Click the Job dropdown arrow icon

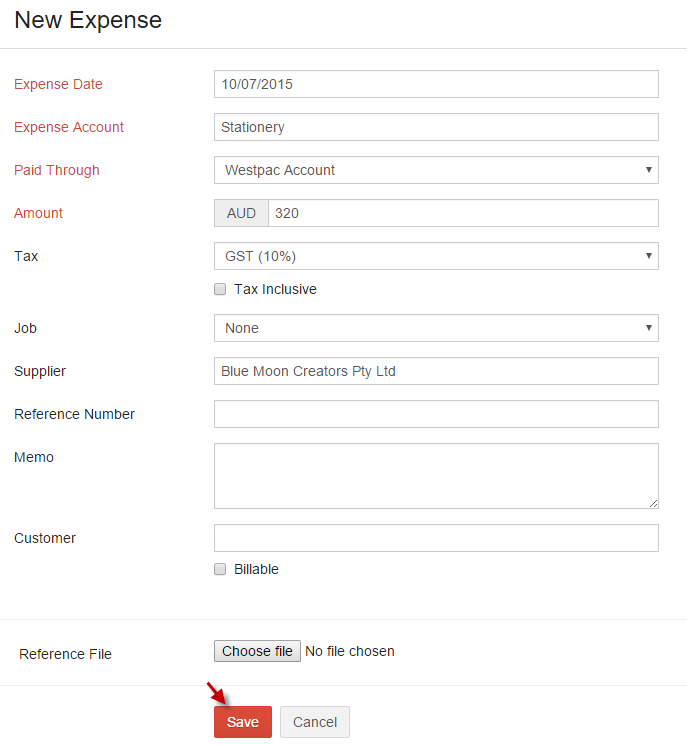[649, 327]
